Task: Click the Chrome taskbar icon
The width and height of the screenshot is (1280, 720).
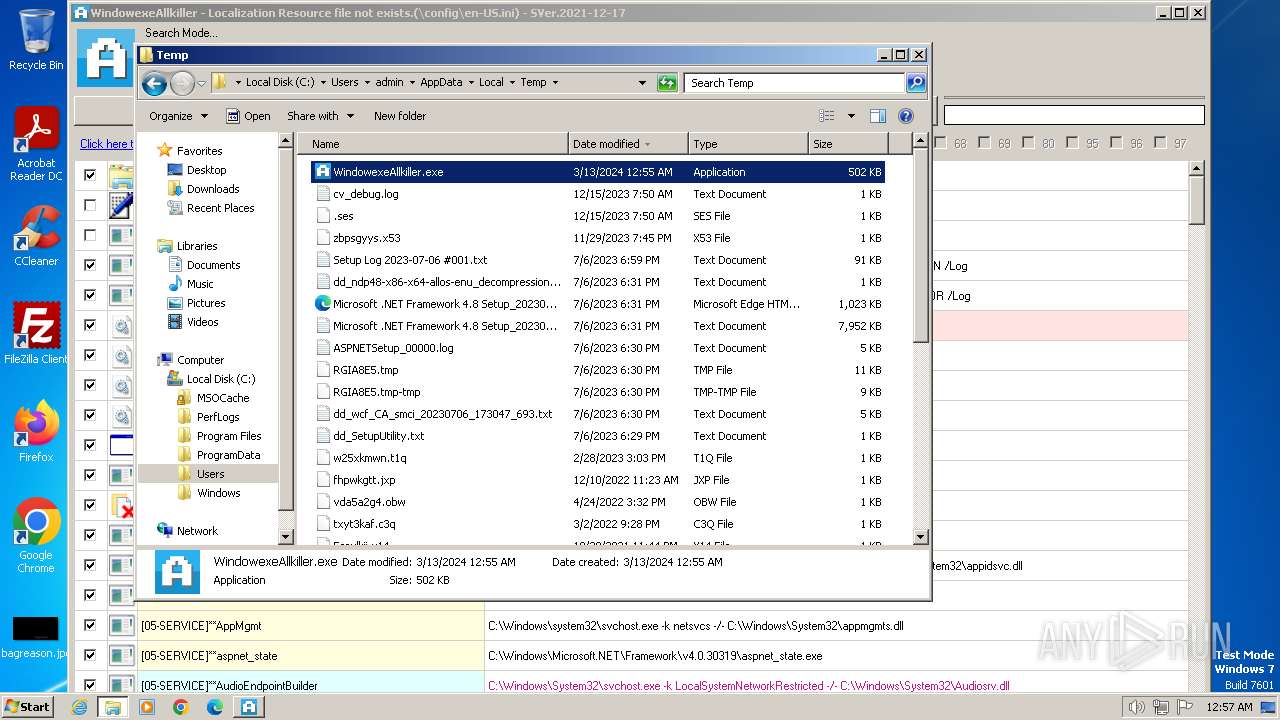Action: (x=181, y=707)
